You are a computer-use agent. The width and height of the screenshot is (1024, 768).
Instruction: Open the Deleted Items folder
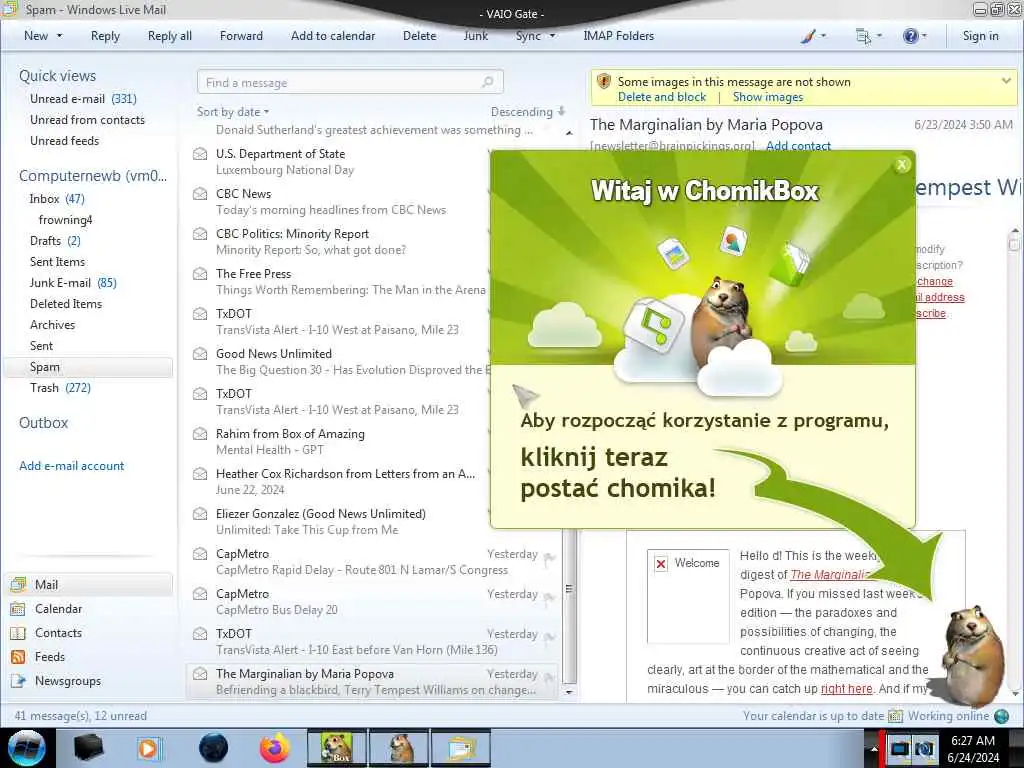click(66, 304)
